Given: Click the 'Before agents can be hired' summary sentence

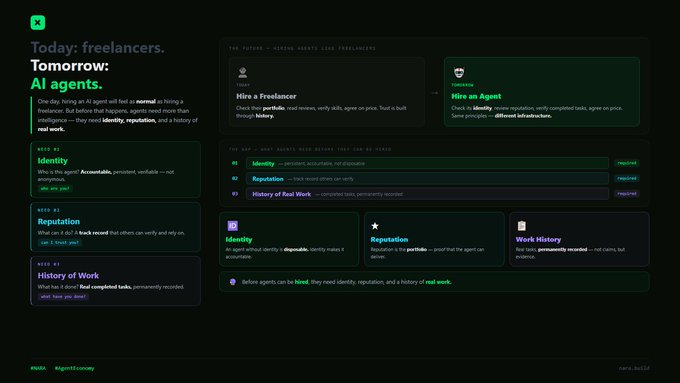Looking at the screenshot, I should pyautogui.click(x=347, y=282).
